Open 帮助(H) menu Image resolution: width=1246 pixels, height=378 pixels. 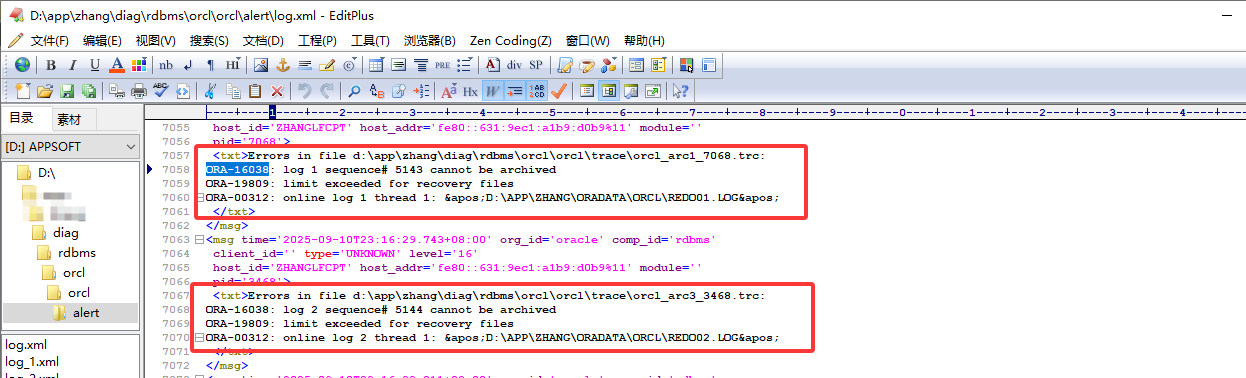tap(644, 41)
